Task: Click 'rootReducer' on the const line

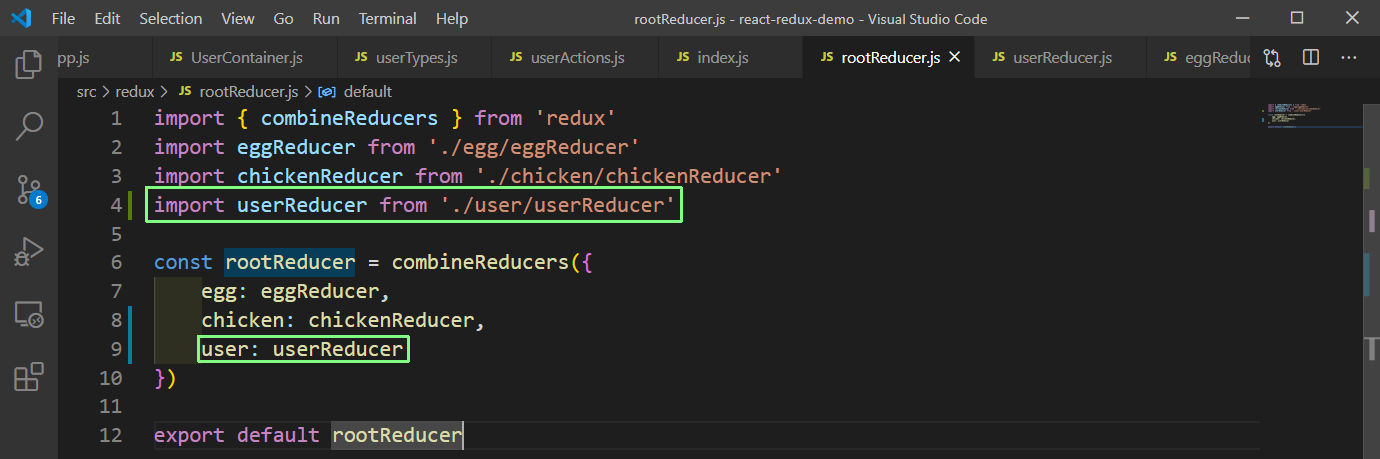Action: point(290,263)
